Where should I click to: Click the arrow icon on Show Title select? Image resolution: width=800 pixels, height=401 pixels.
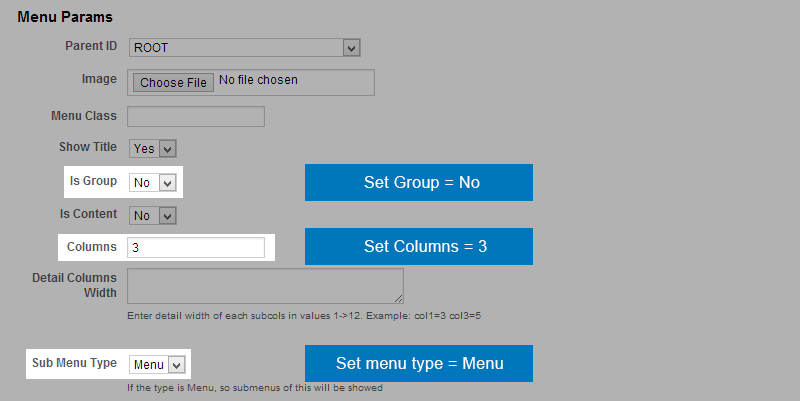(167, 149)
